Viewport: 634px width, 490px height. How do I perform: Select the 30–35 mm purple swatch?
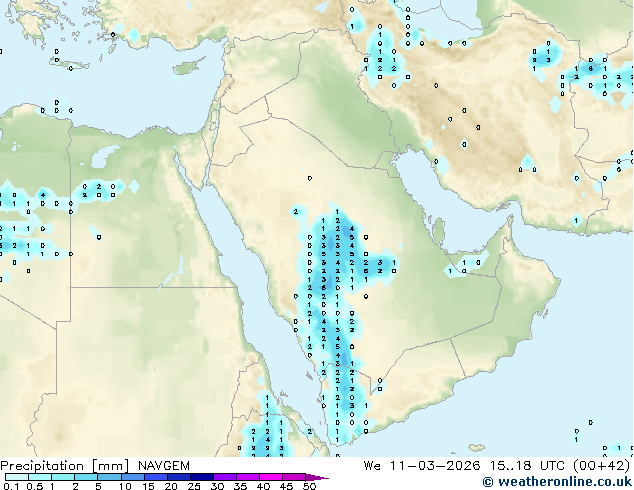(x=224, y=477)
